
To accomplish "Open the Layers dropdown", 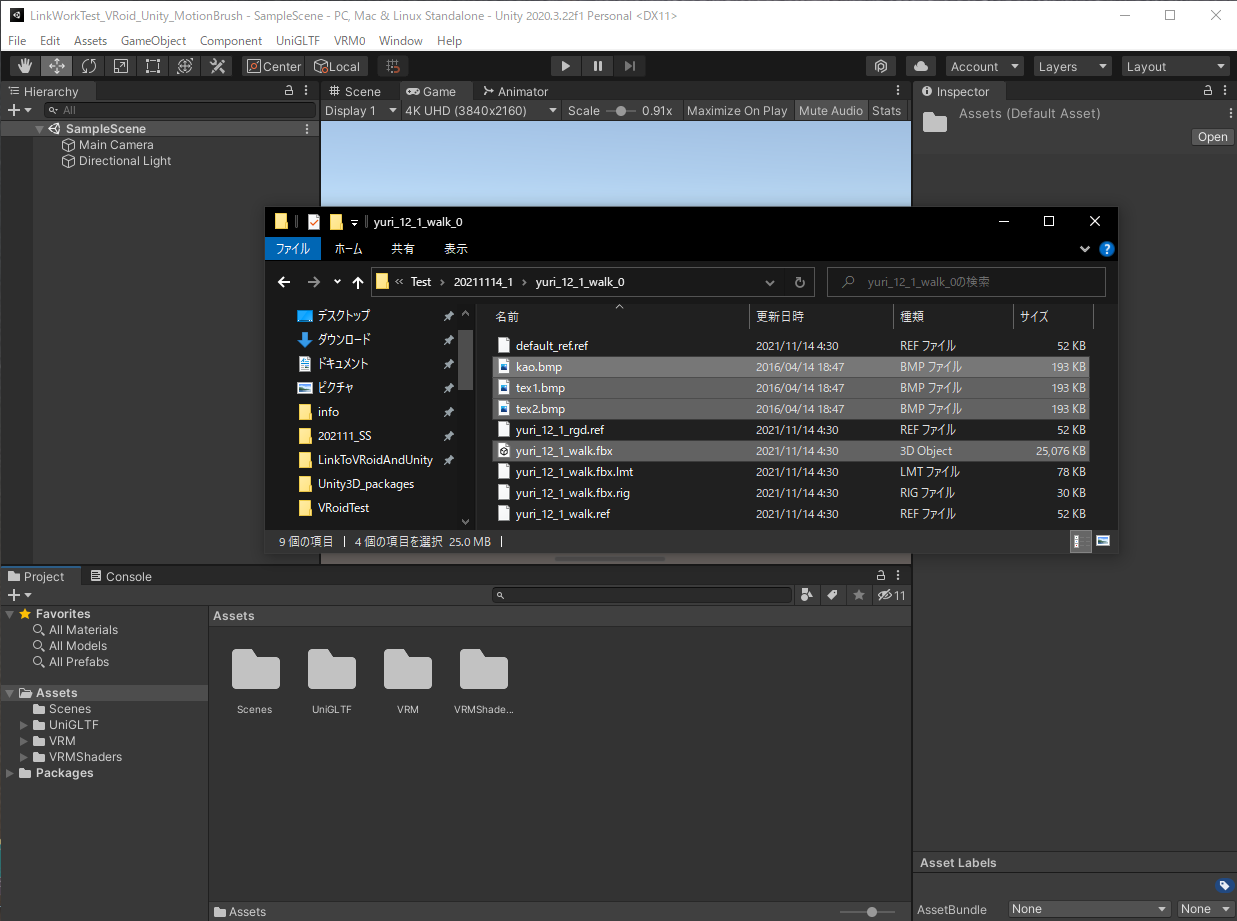I will pyautogui.click(x=1072, y=66).
